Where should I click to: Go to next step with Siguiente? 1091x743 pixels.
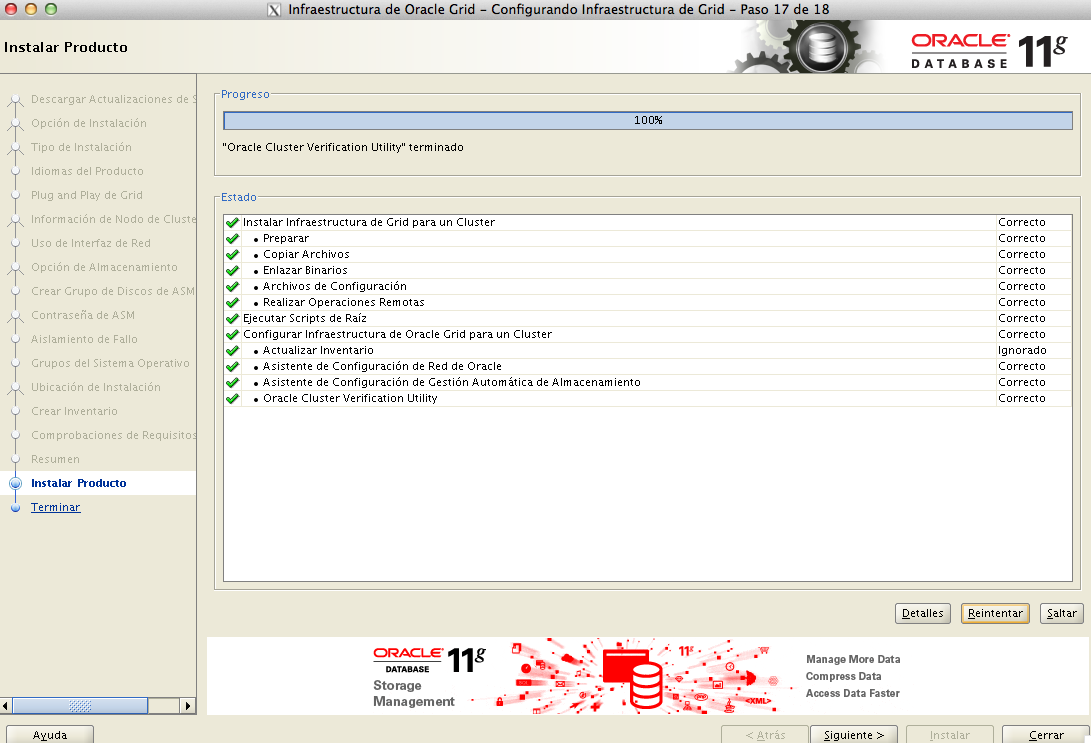853,735
